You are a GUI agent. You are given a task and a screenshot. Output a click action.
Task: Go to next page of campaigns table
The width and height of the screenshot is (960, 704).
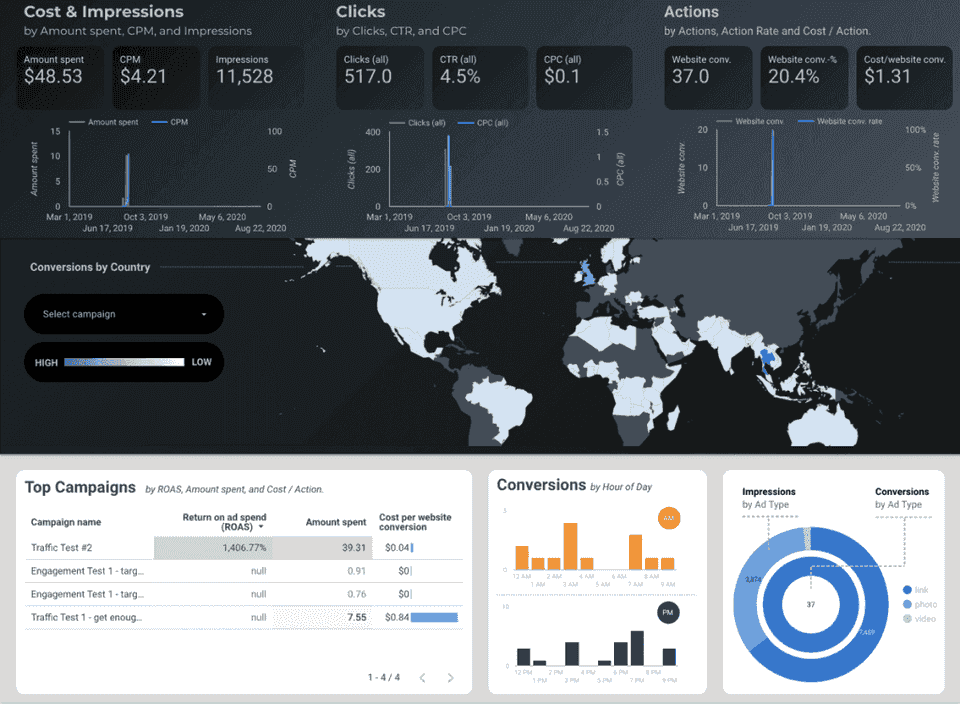point(451,678)
